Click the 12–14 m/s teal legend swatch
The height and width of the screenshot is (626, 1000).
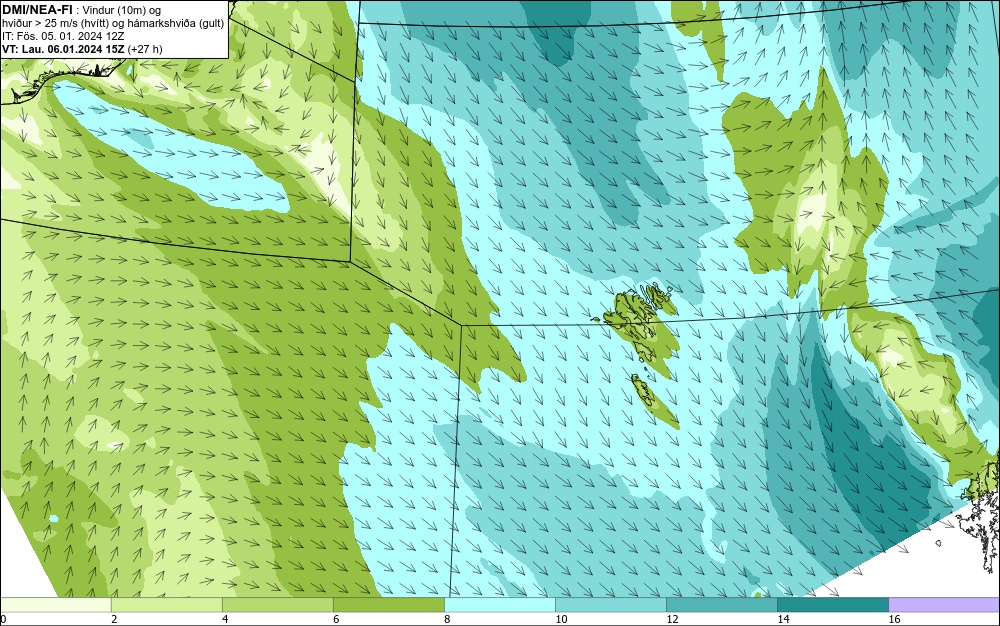[x=722, y=604]
